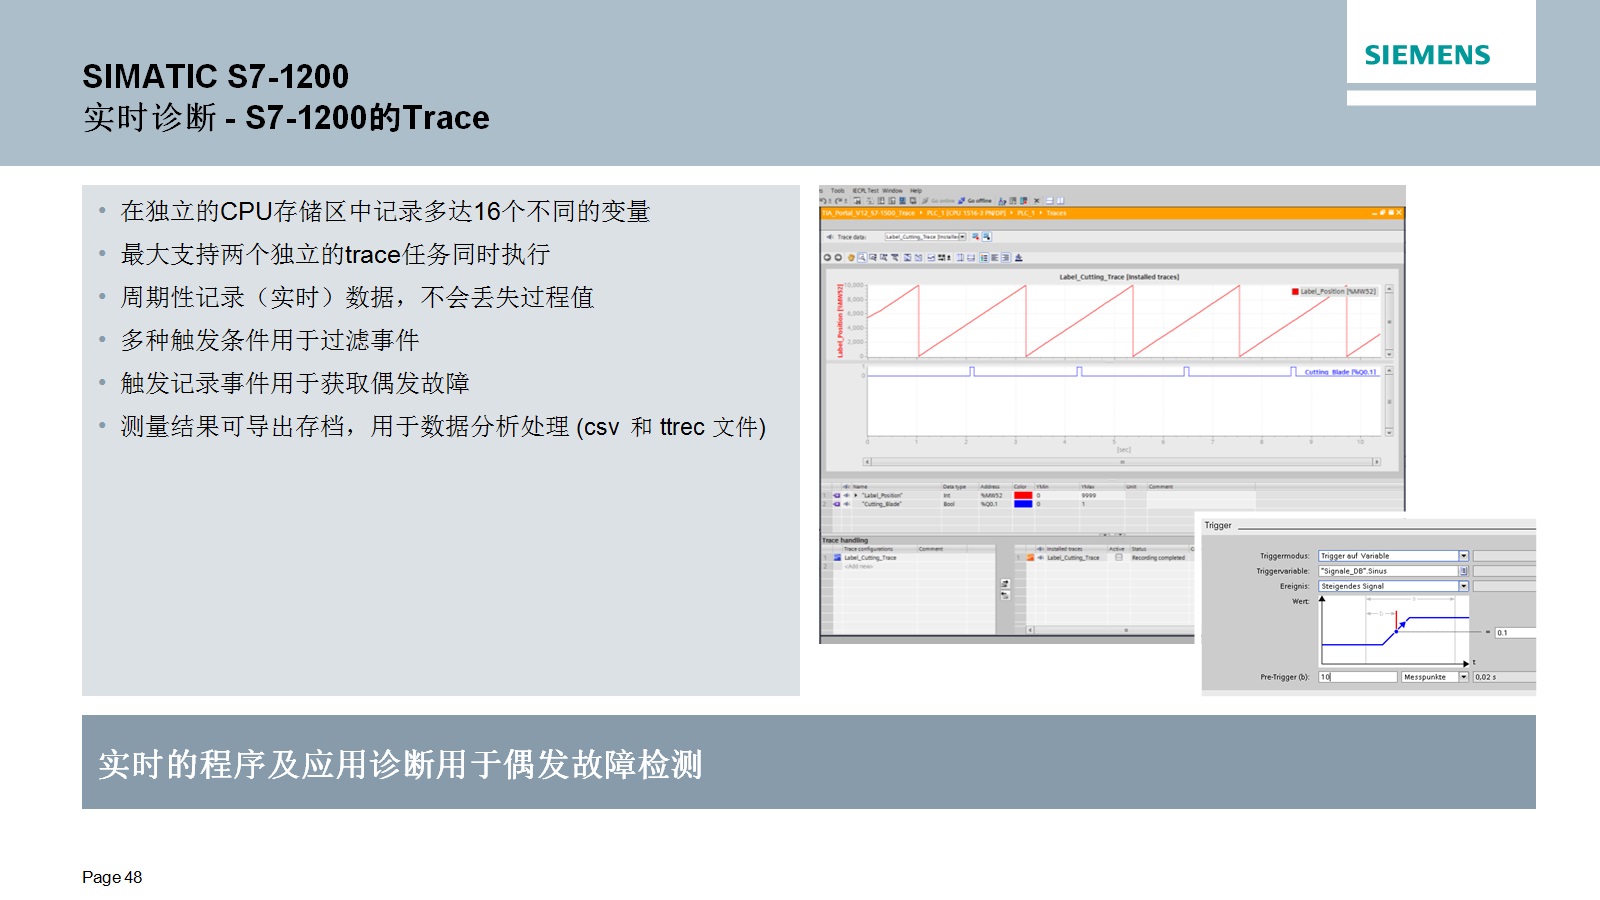Image resolution: width=1600 pixels, height=900 pixels.
Task: Click the trigger value field showing 0.1
Action: [x=1515, y=632]
